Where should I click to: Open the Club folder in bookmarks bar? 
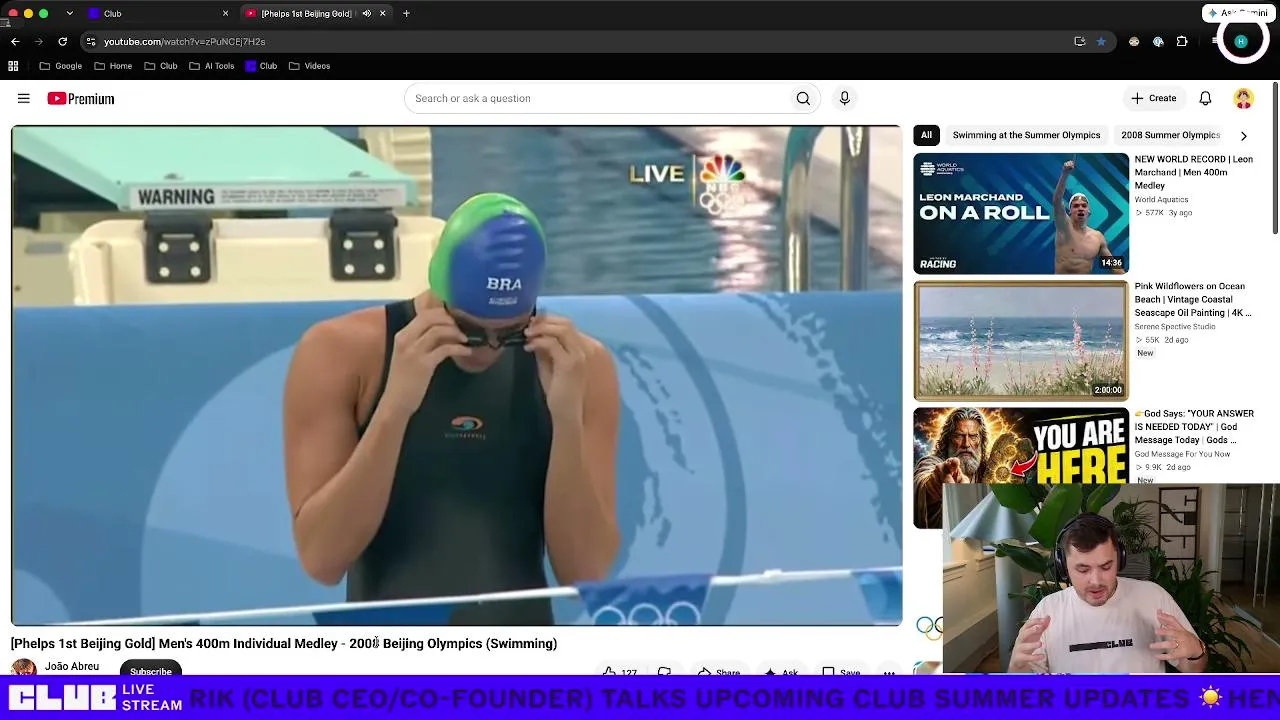[x=161, y=66]
